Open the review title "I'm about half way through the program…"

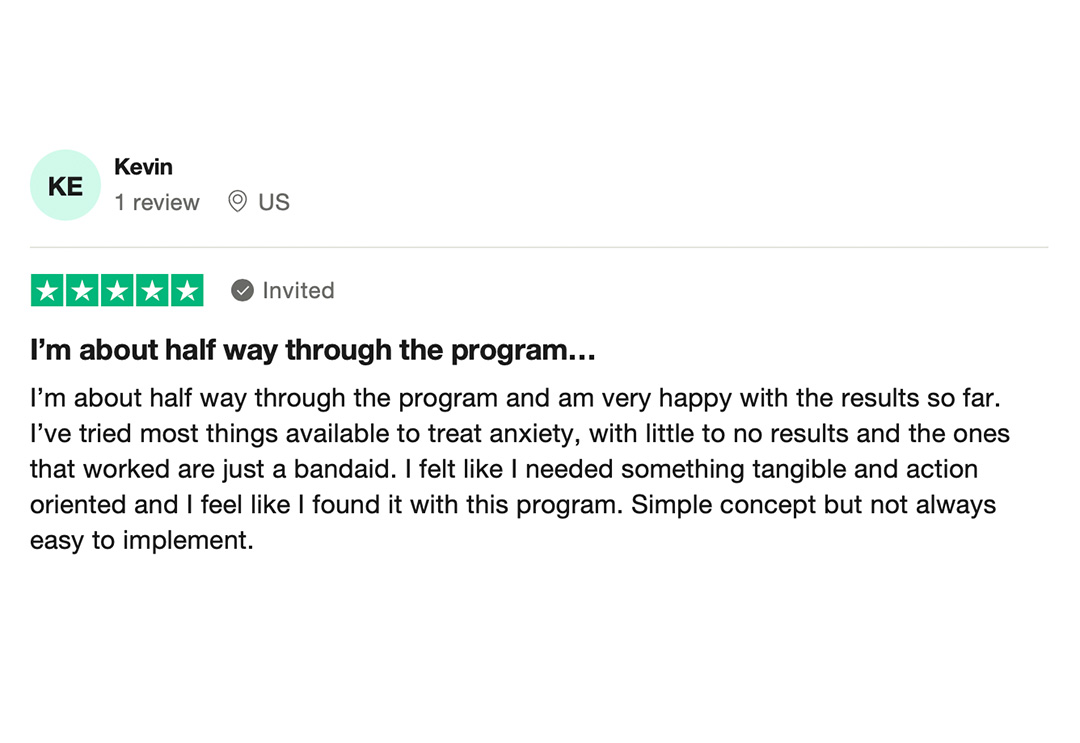point(313,350)
